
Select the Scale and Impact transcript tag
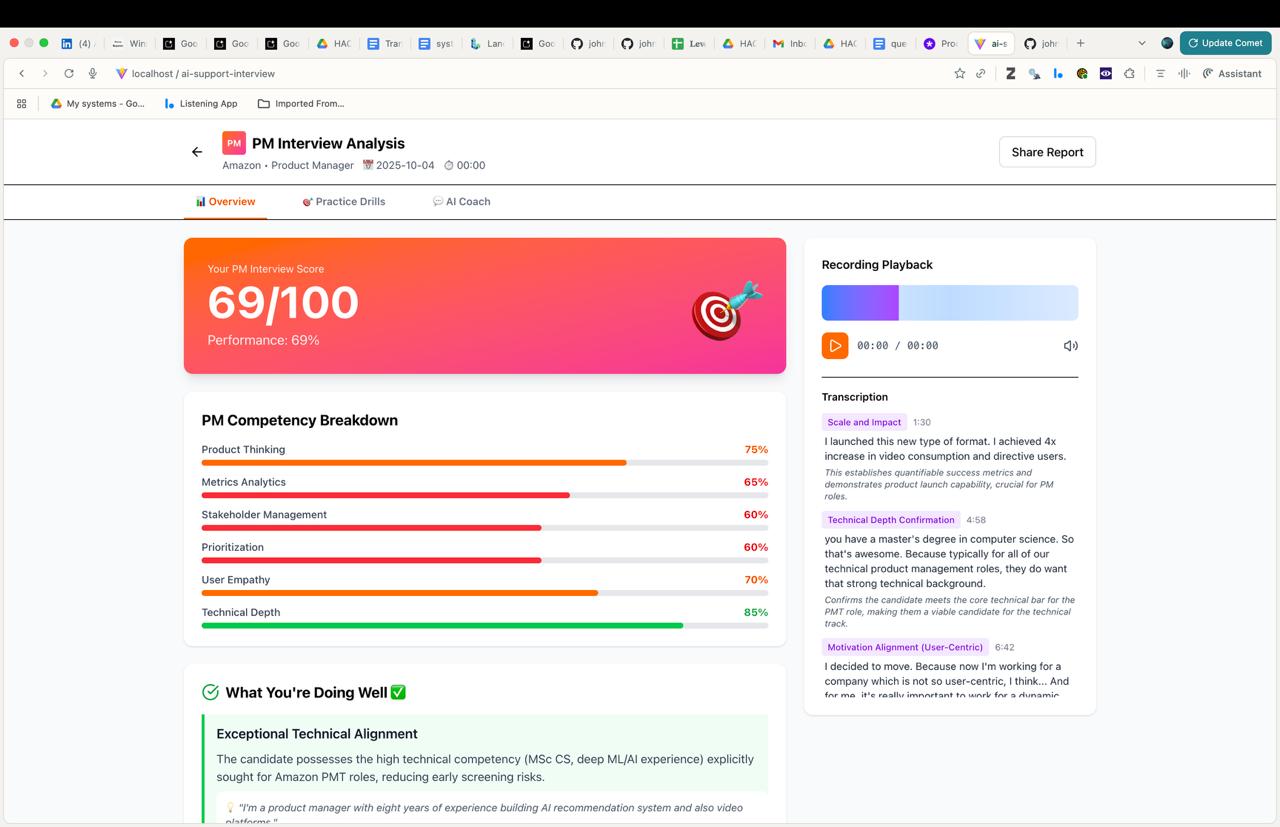tap(864, 422)
